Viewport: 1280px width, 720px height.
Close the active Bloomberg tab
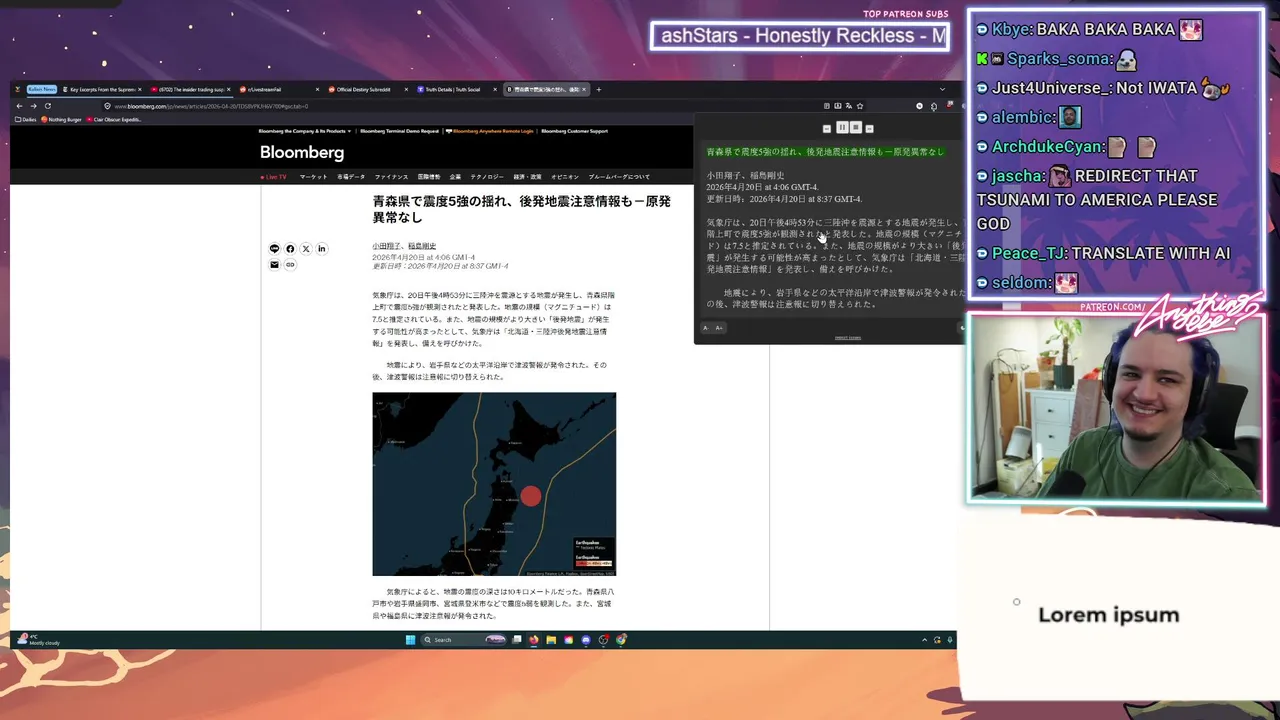pos(584,89)
